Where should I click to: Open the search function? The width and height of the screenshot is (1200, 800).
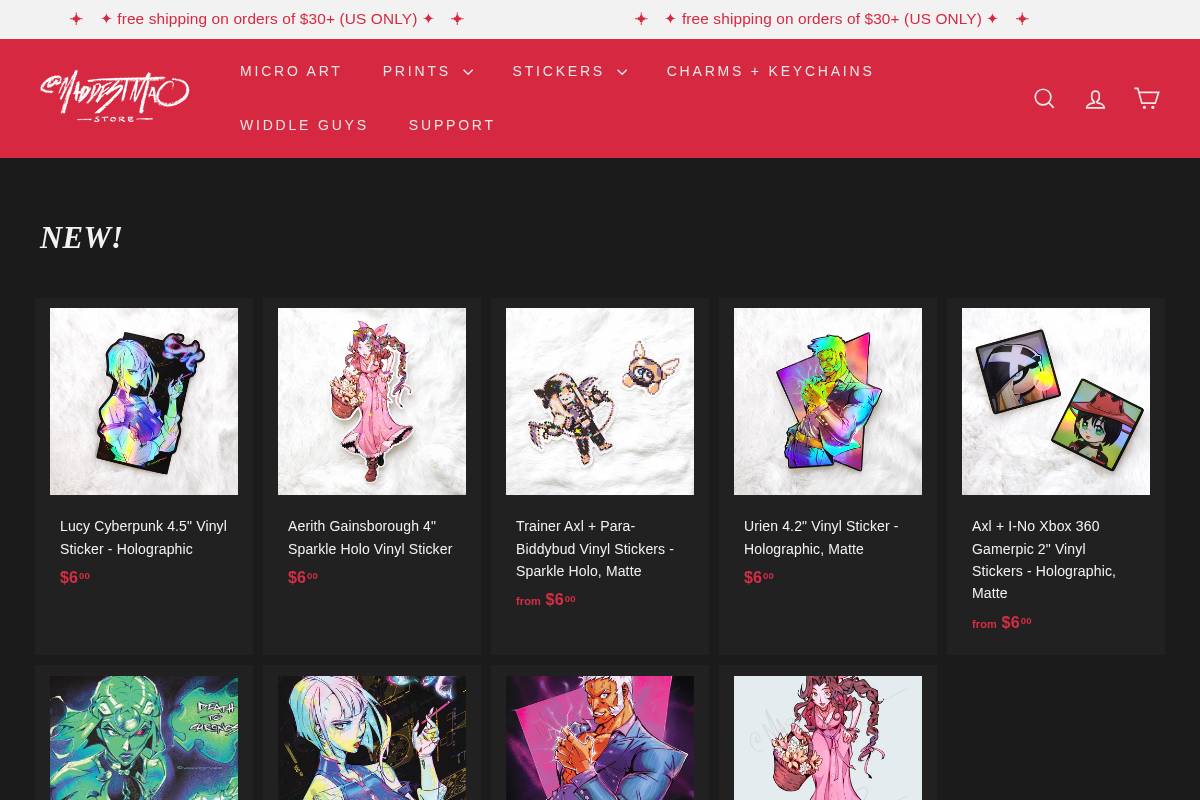1044,98
